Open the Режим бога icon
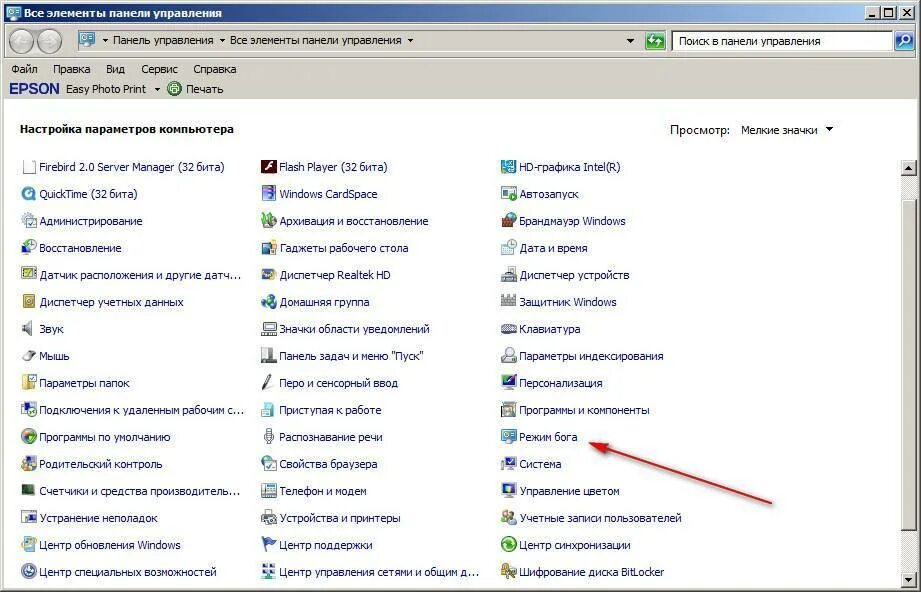Viewport: 921px width, 592px height. coord(508,437)
